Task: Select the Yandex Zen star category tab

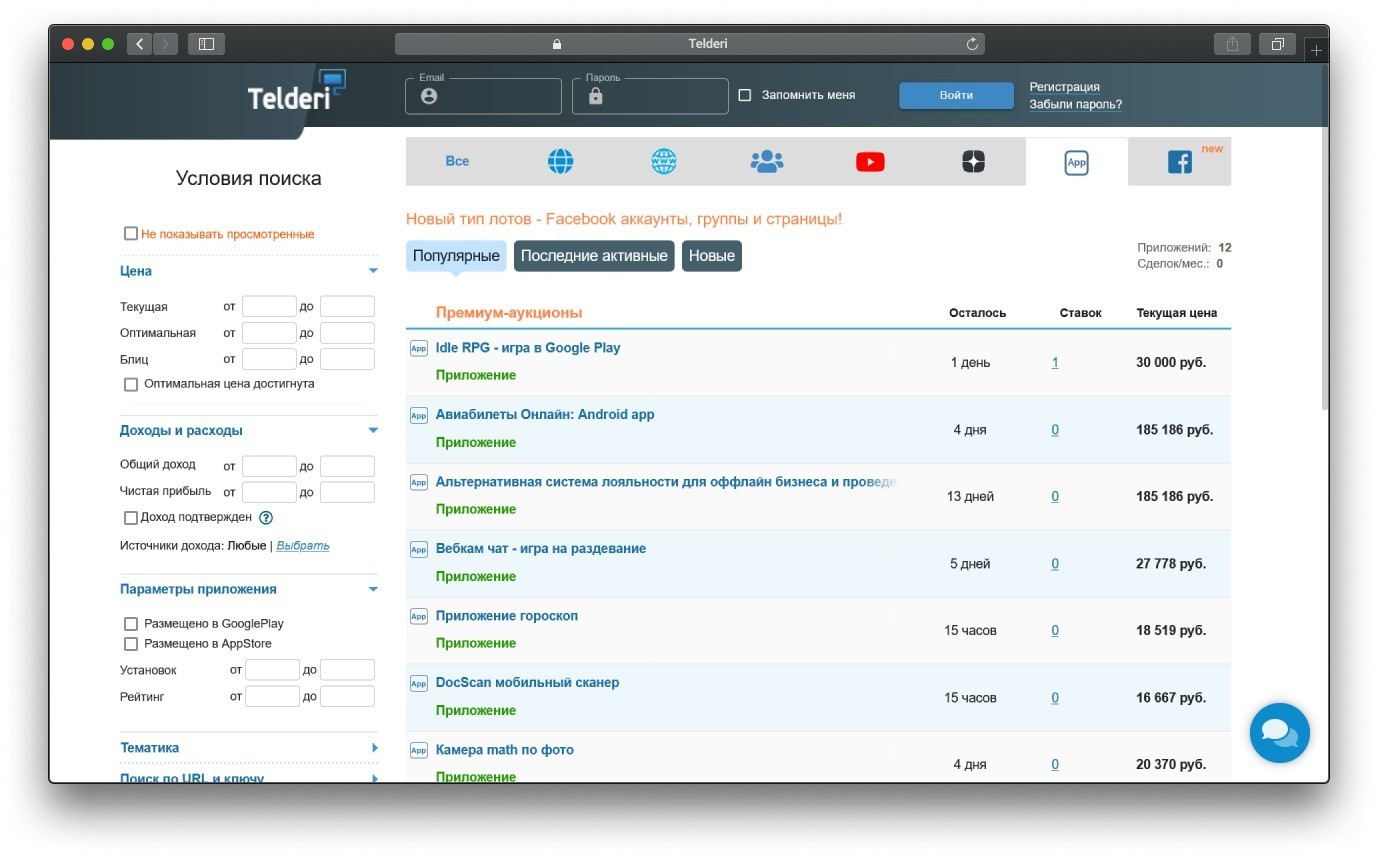Action: pos(974,161)
